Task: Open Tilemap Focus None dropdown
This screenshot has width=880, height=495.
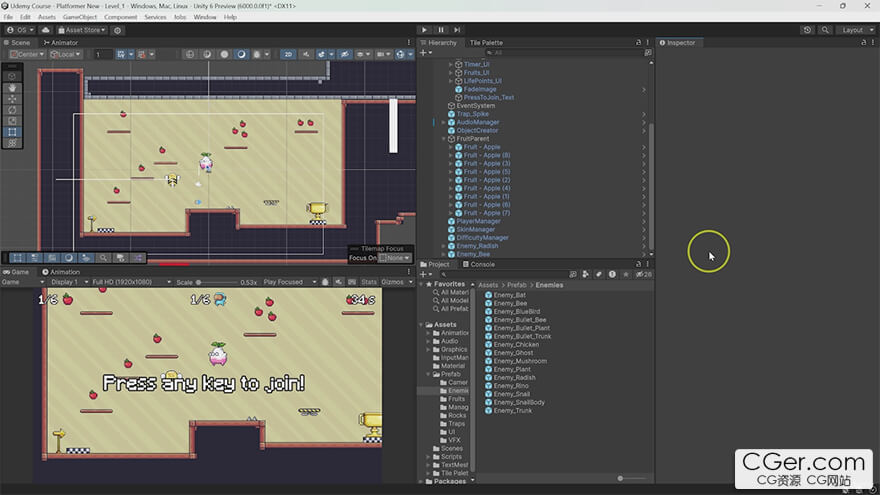Action: (395, 258)
